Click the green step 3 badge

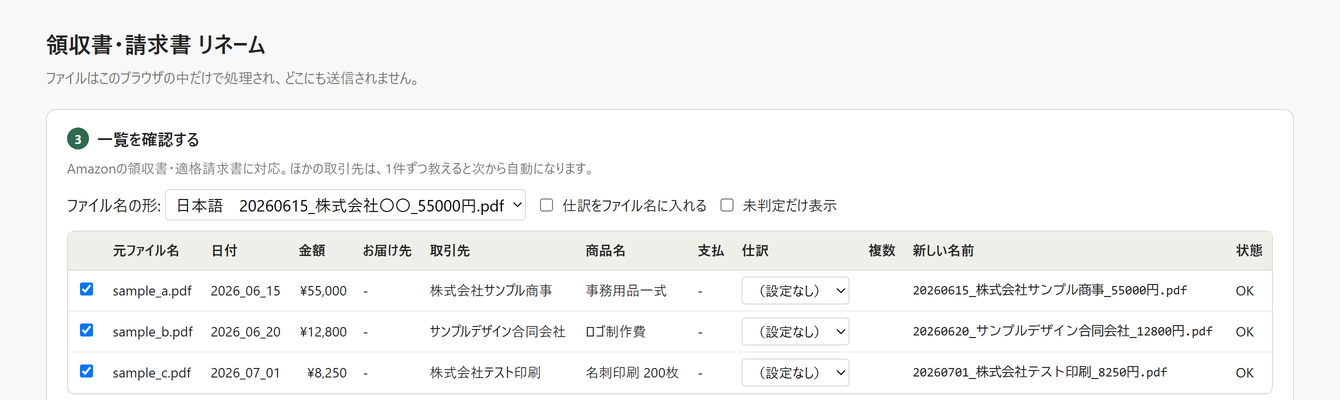(78, 139)
